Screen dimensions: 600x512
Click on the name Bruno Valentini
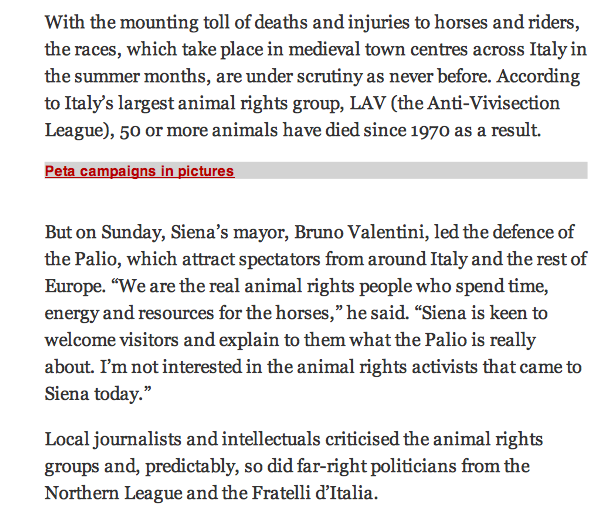tap(360, 232)
